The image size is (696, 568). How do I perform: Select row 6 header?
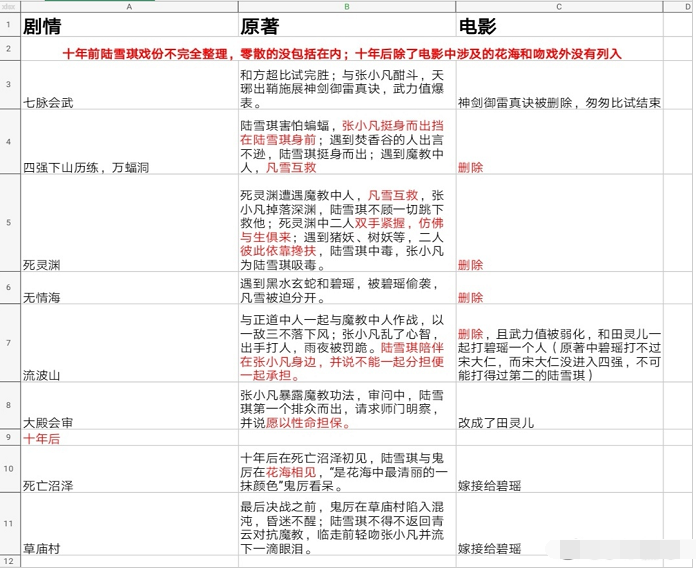click(x=10, y=288)
